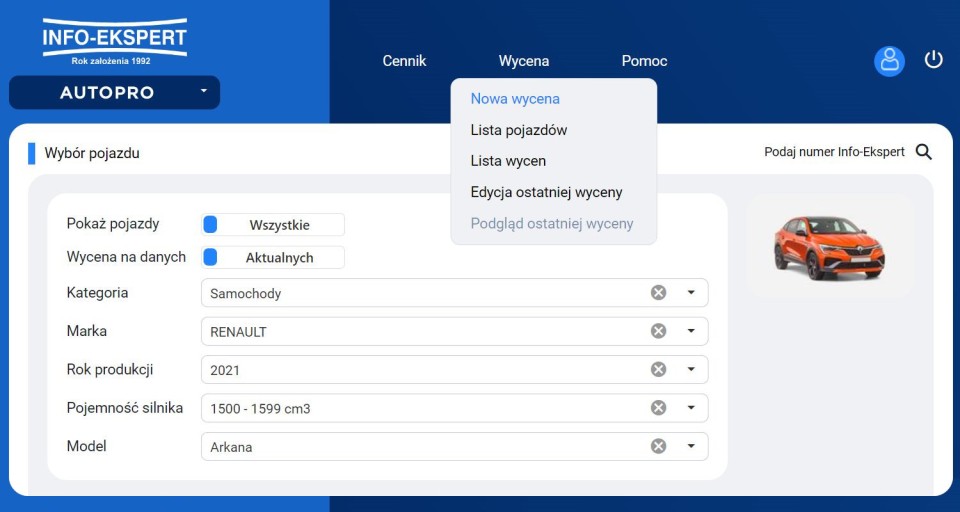Open the Pomoc menu
The image size is (960, 512).
(x=644, y=61)
